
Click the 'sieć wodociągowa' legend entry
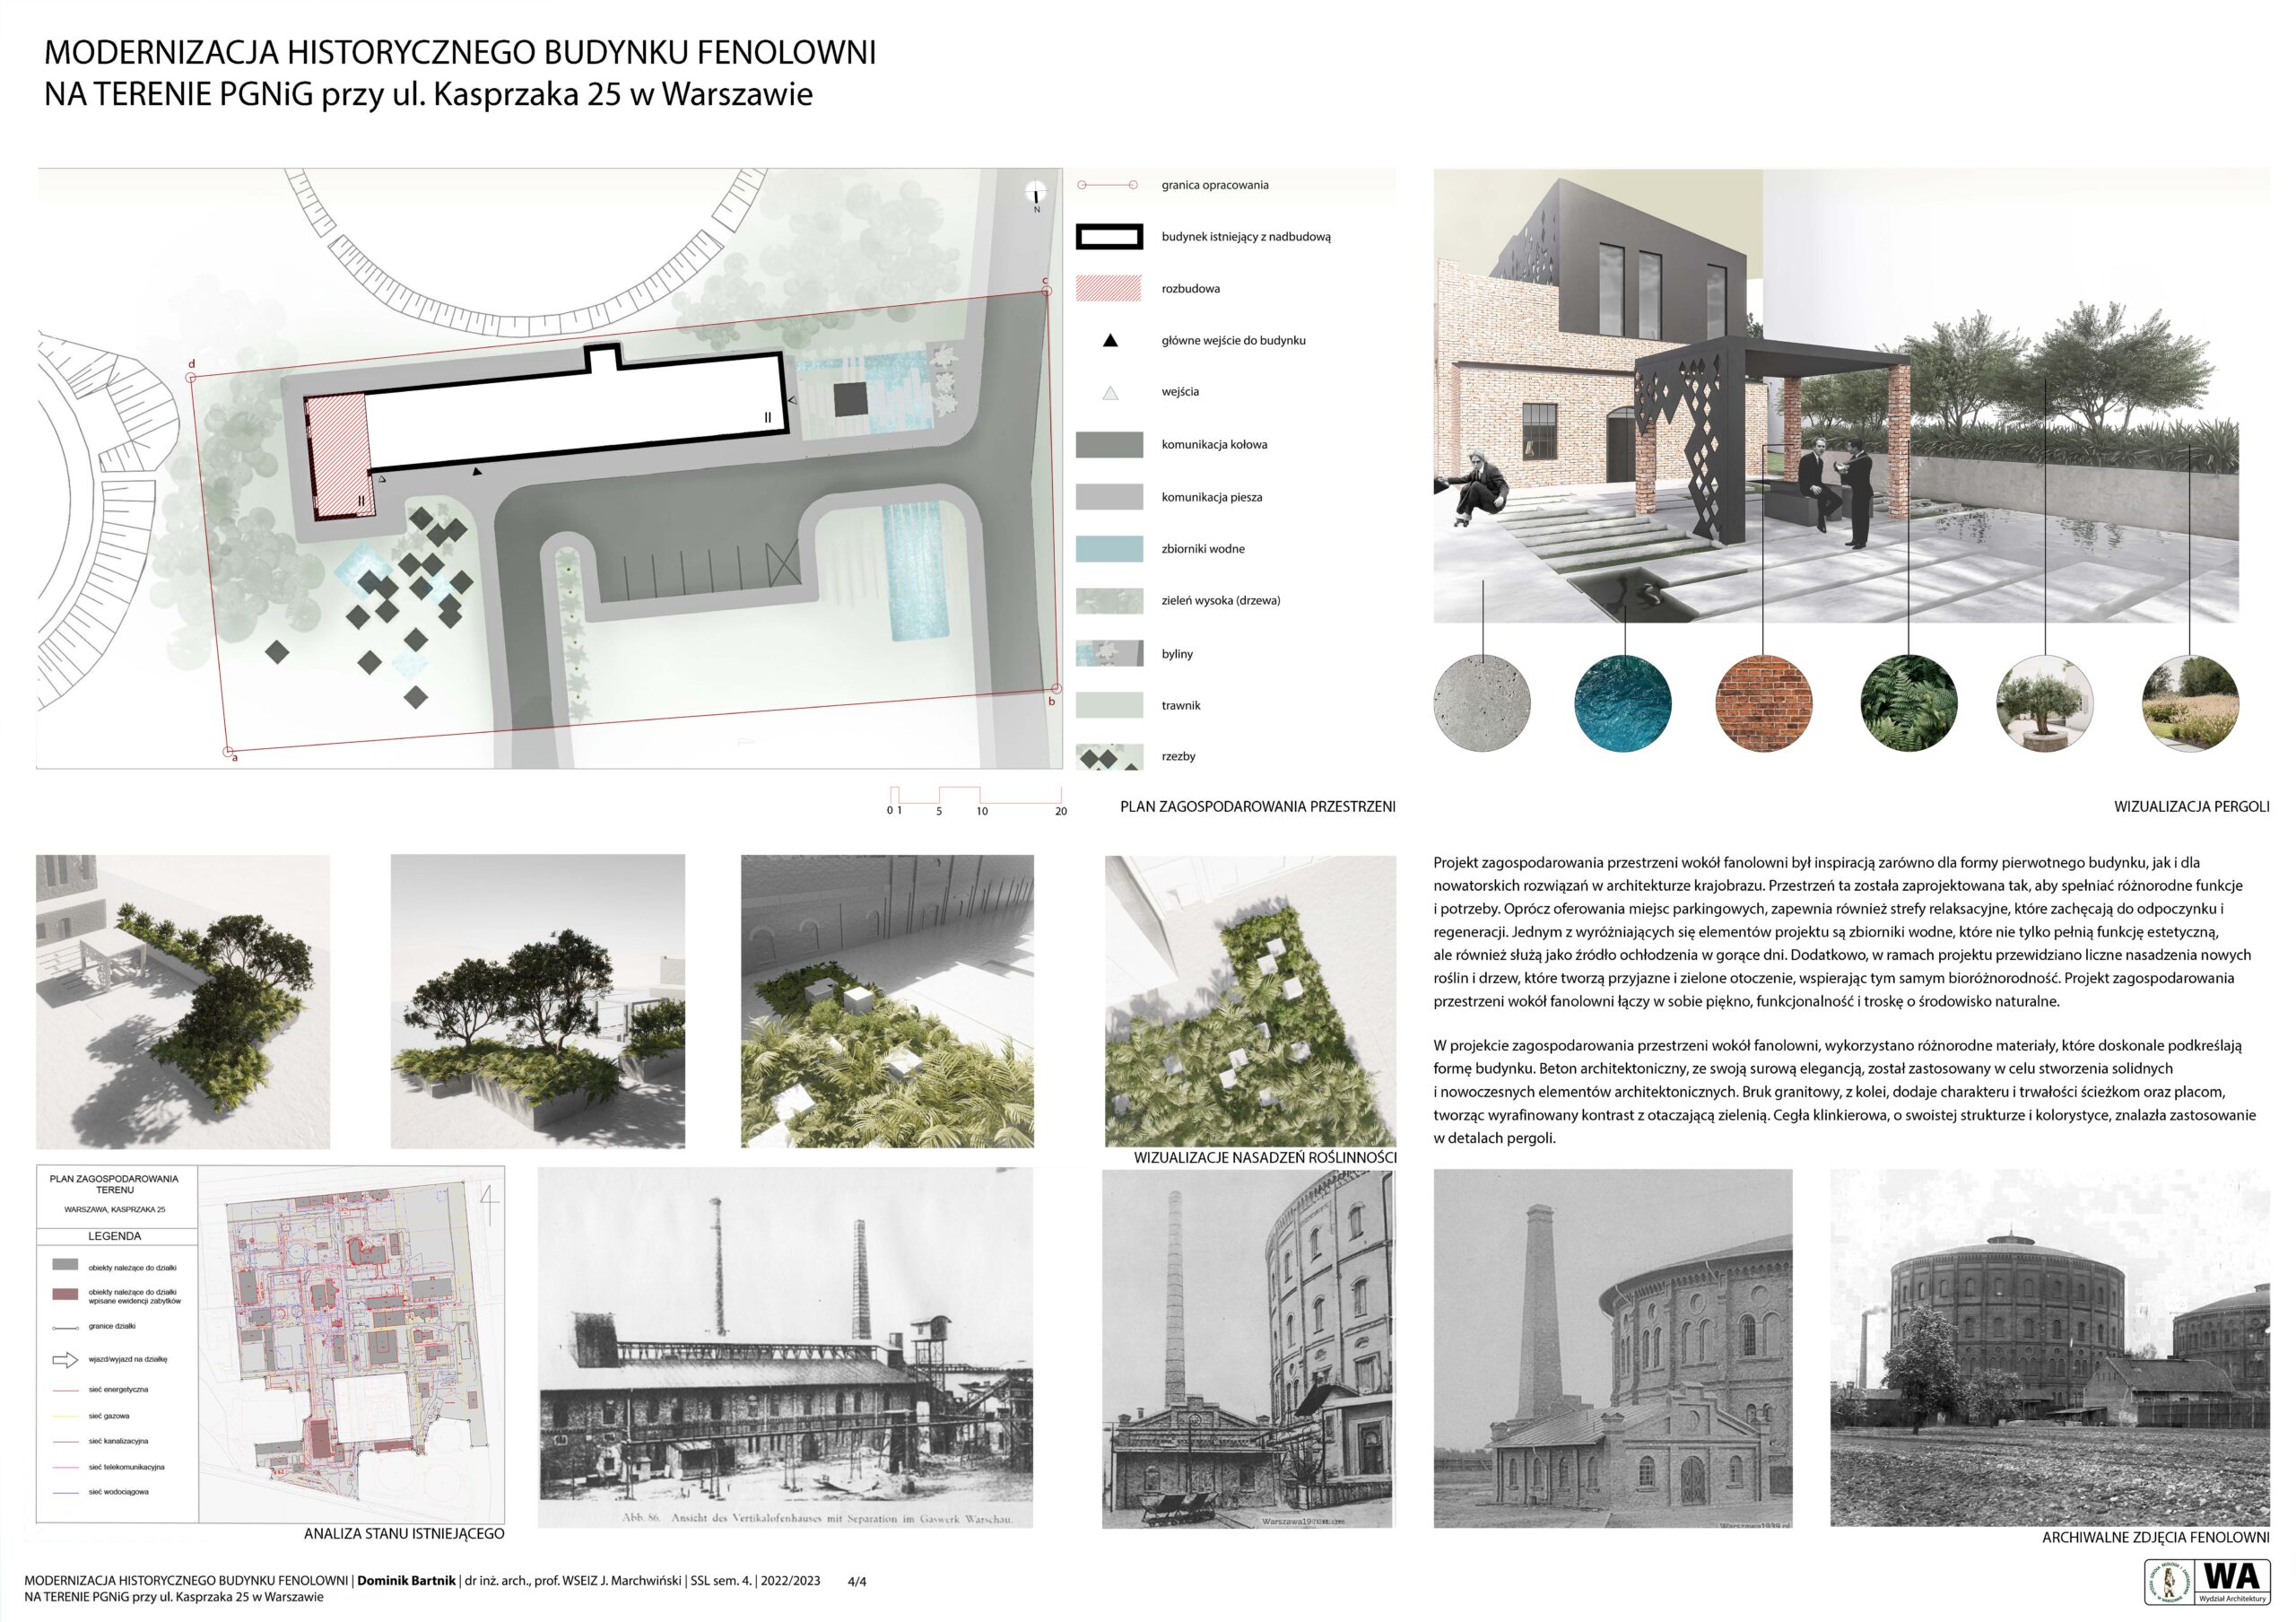coord(118,1492)
